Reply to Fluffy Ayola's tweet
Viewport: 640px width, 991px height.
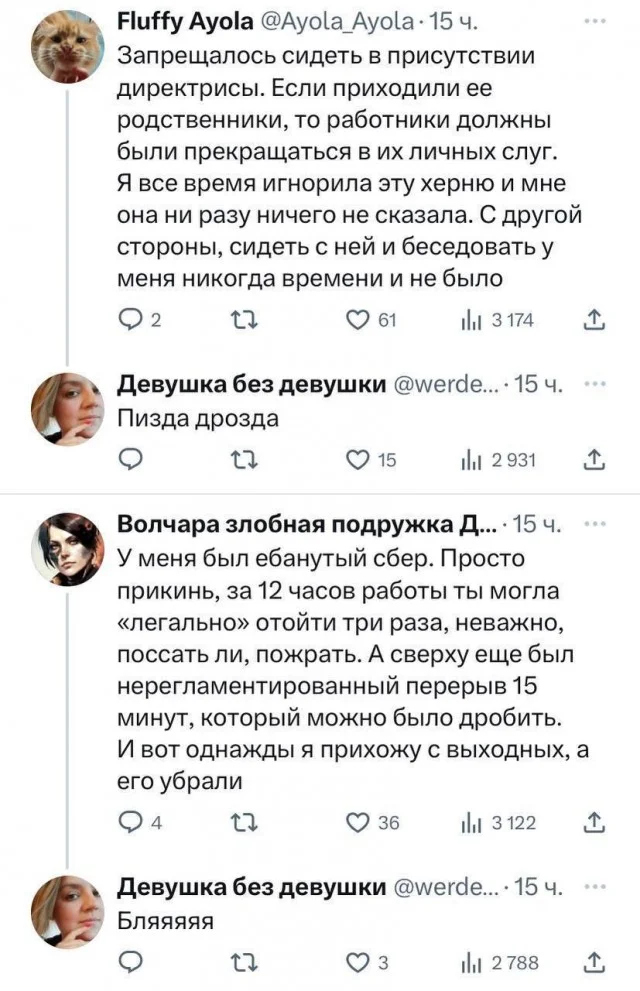(130, 321)
